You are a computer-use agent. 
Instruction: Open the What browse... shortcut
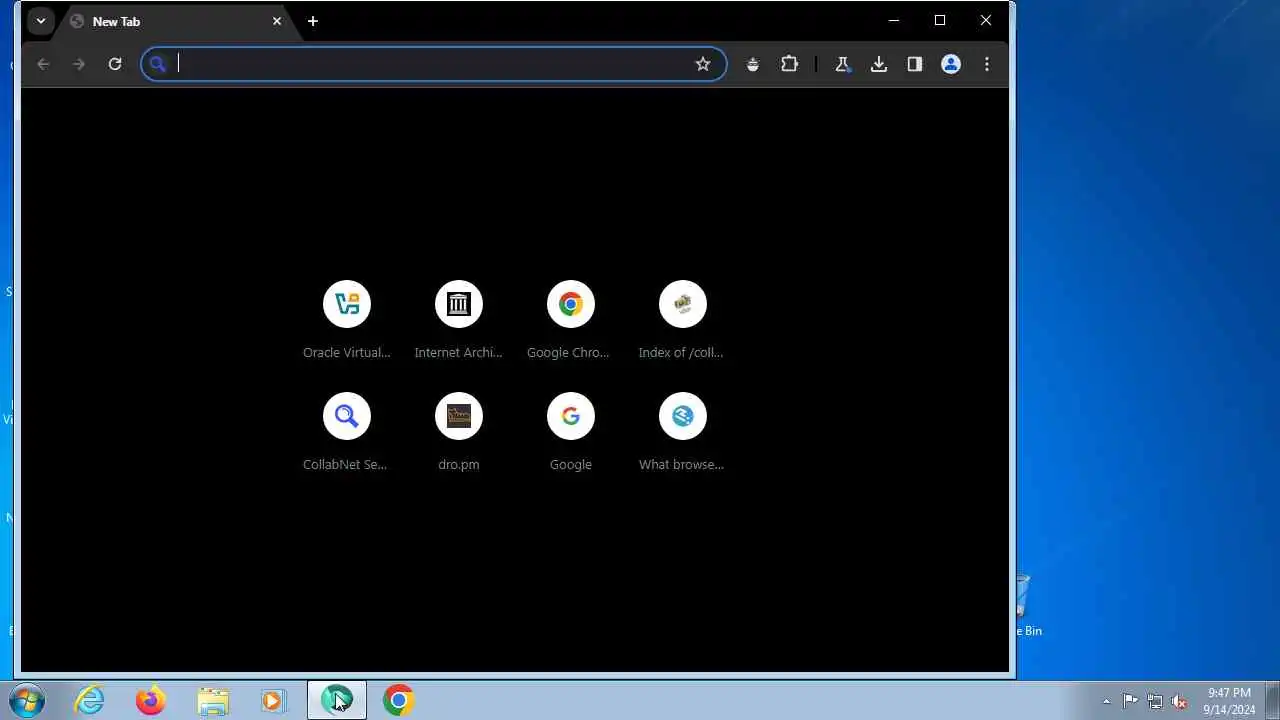[x=683, y=432]
